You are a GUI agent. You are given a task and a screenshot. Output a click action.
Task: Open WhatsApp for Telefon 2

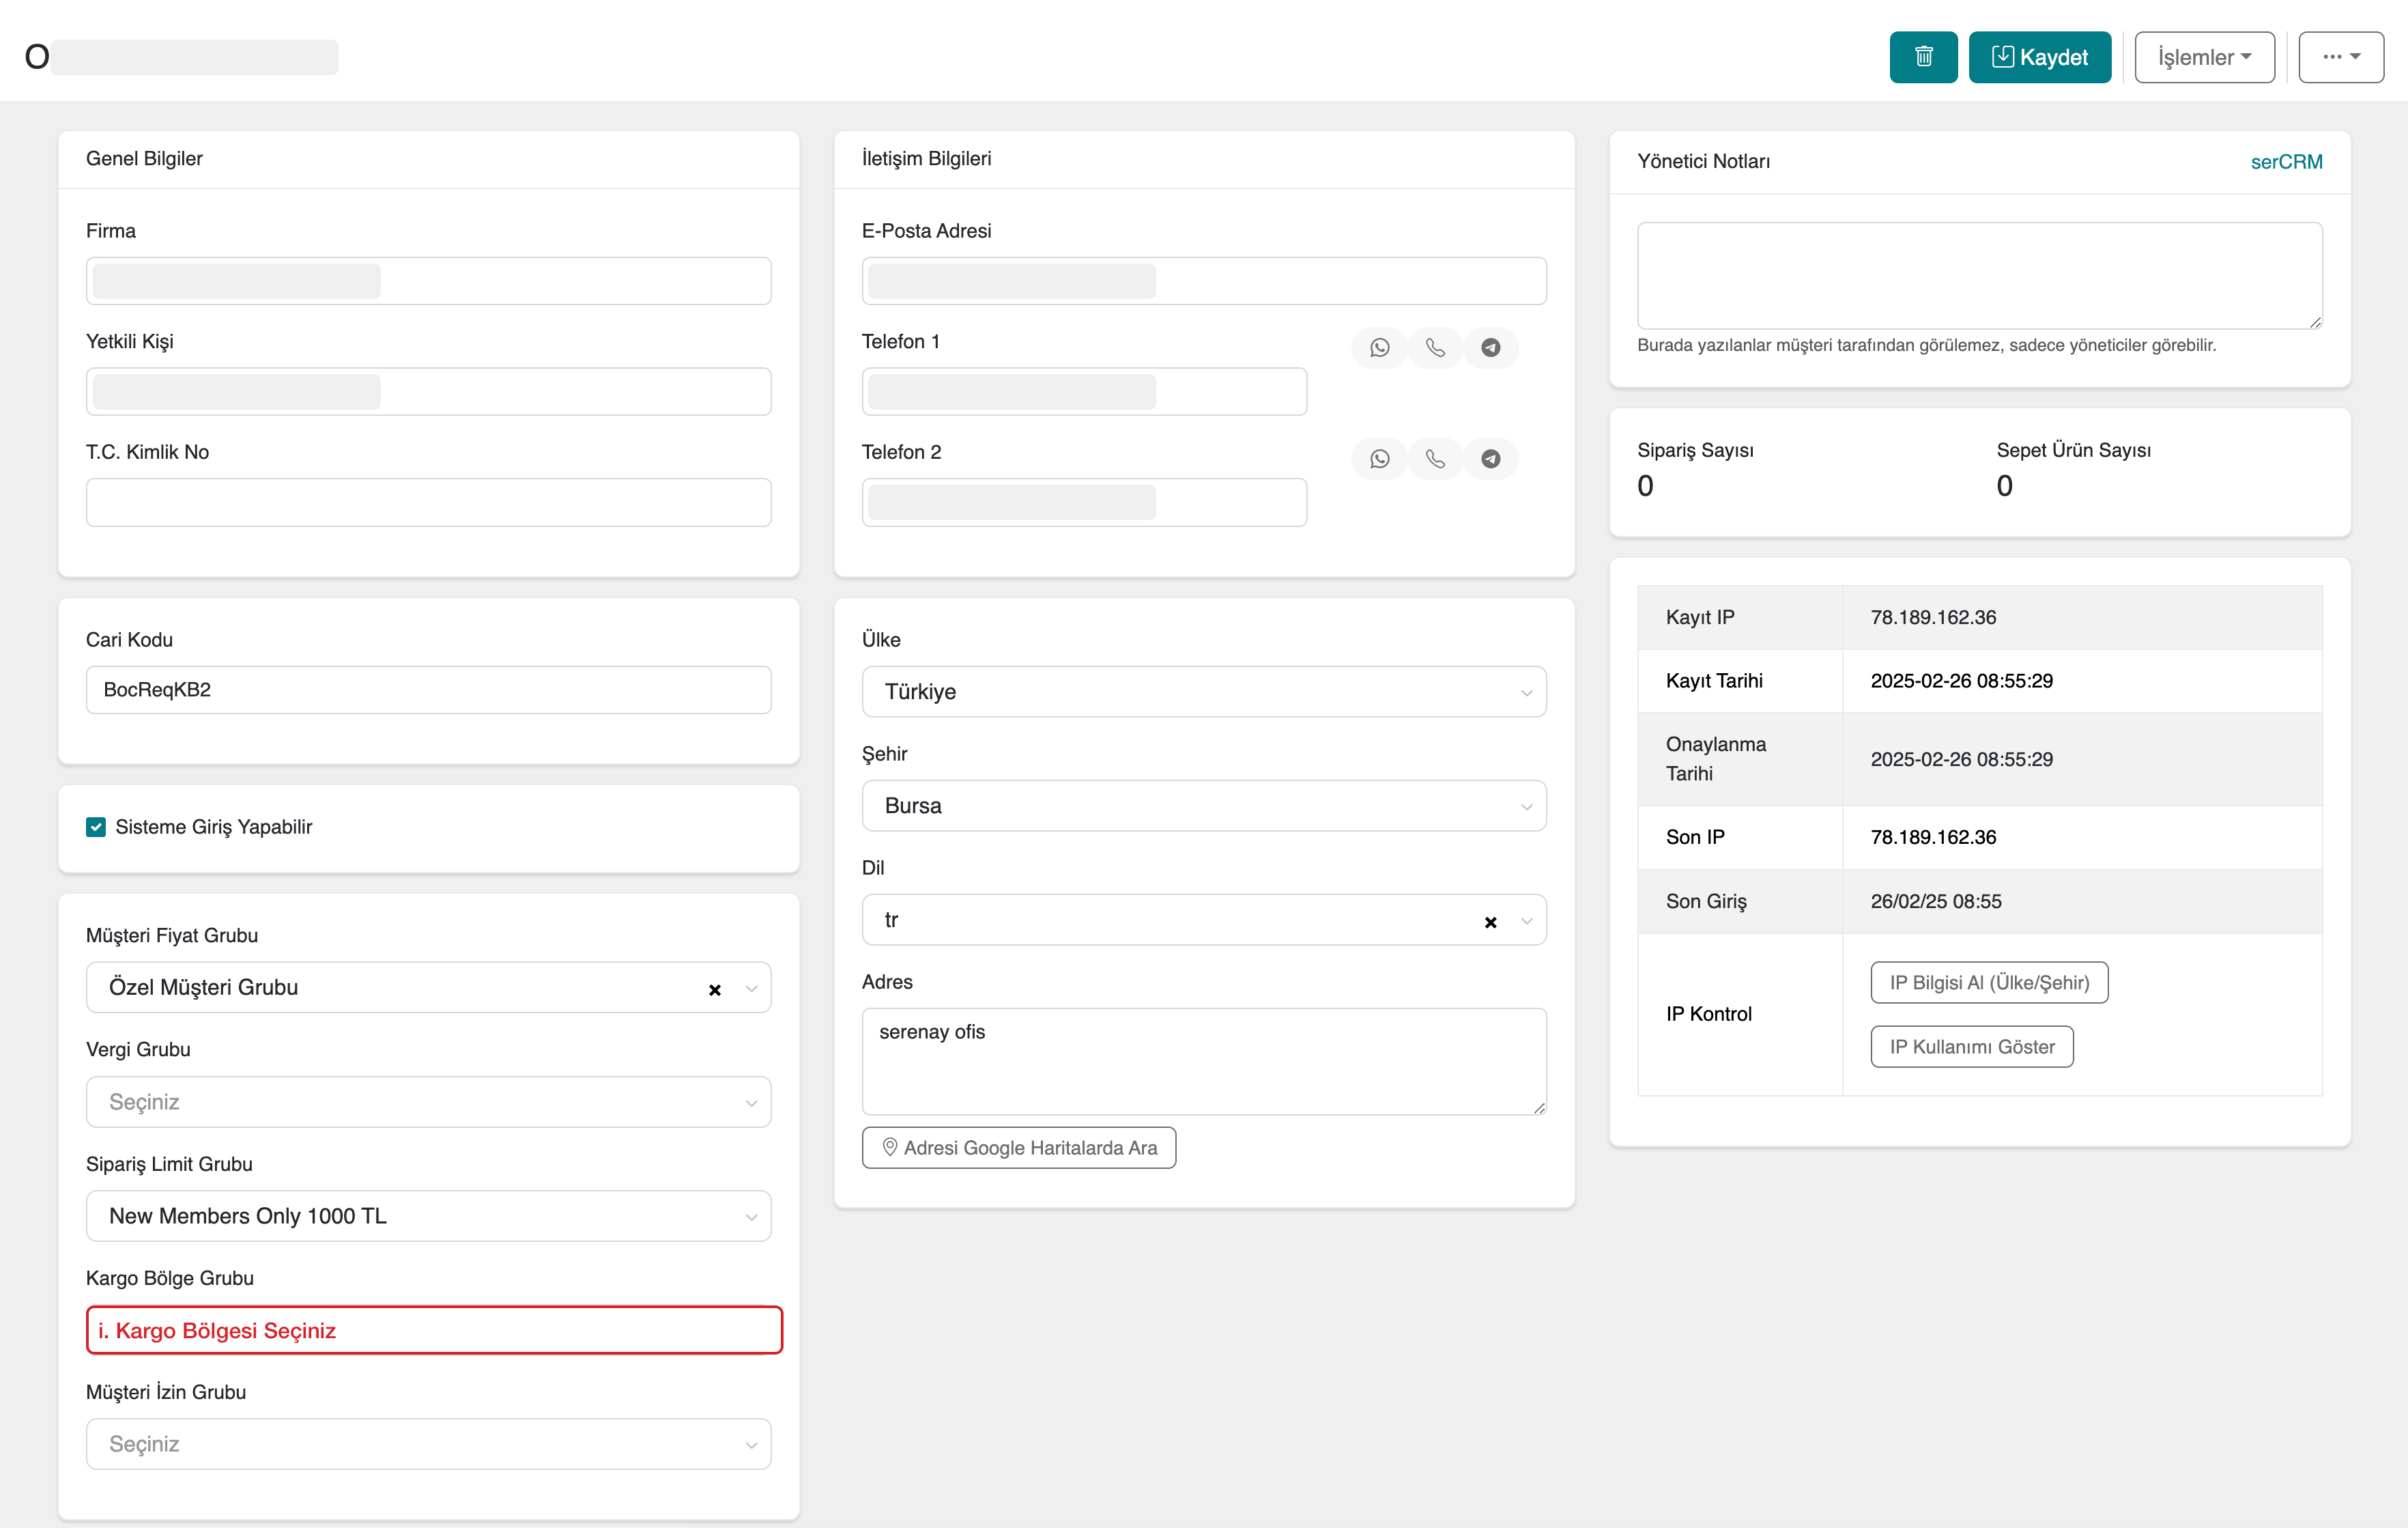(1379, 459)
